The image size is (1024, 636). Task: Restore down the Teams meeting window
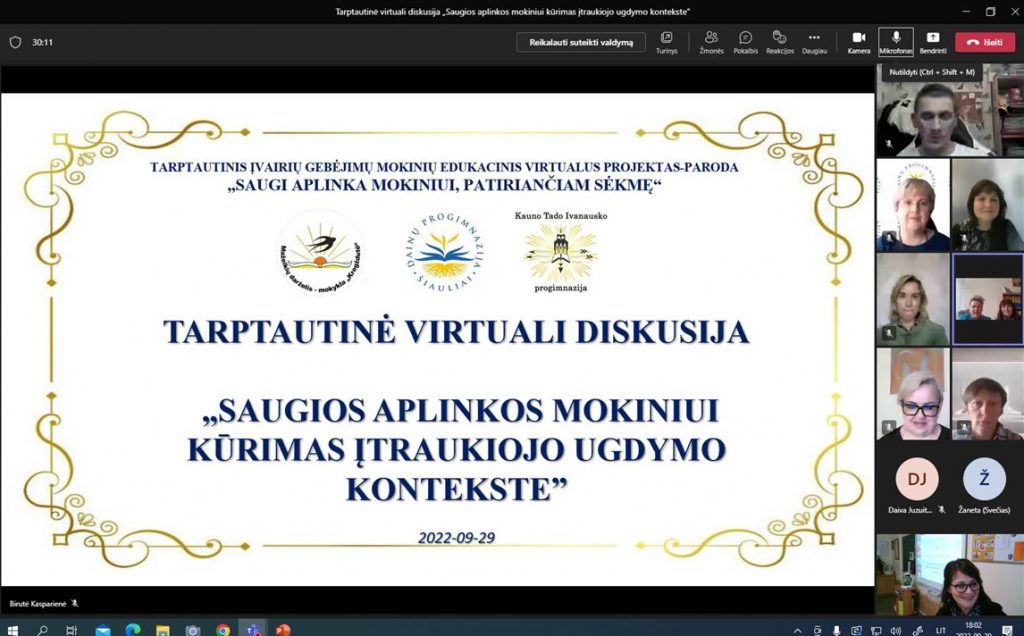point(991,12)
